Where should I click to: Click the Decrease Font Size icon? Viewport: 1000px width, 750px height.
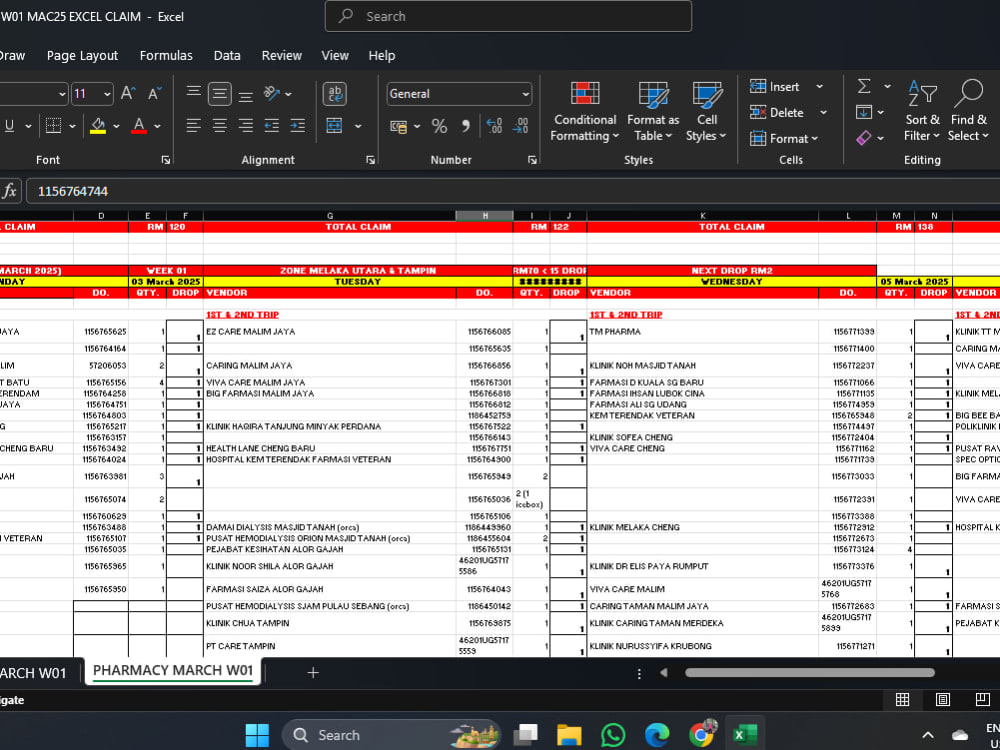pyautogui.click(x=155, y=94)
